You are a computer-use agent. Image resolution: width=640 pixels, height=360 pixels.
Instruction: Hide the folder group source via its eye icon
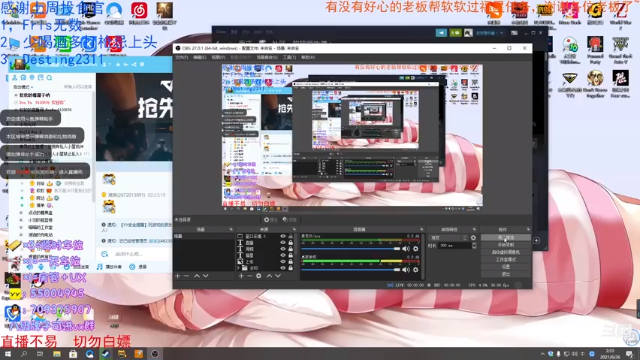[283, 268]
